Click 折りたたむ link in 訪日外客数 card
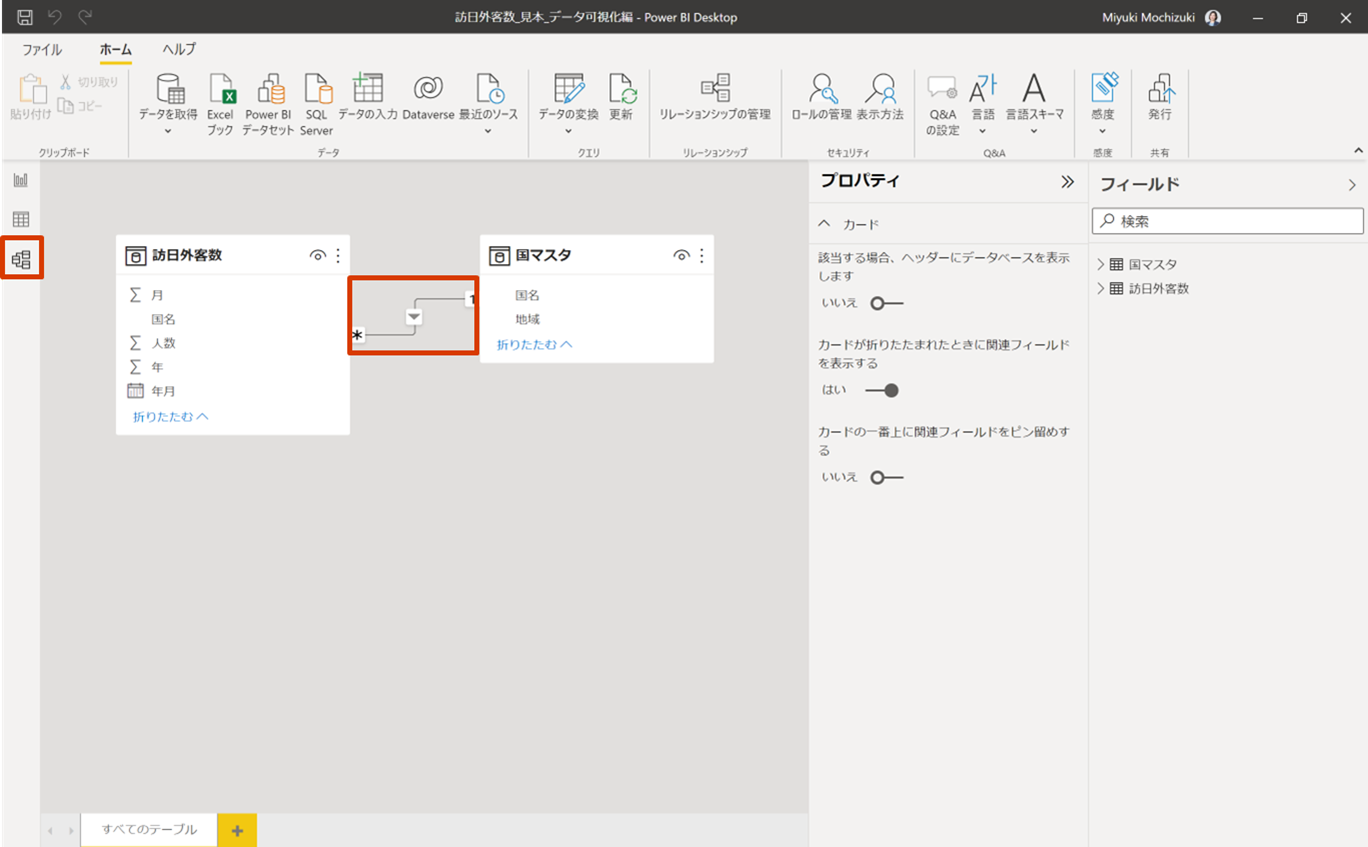The width and height of the screenshot is (1368, 847). point(171,416)
